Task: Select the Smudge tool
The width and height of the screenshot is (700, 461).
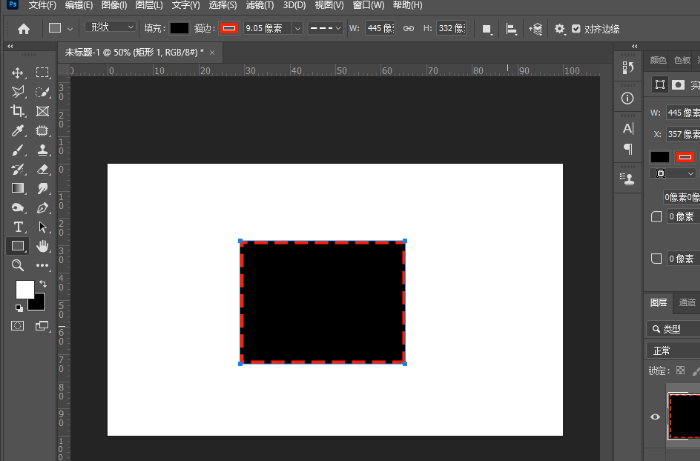Action: click(x=42, y=188)
